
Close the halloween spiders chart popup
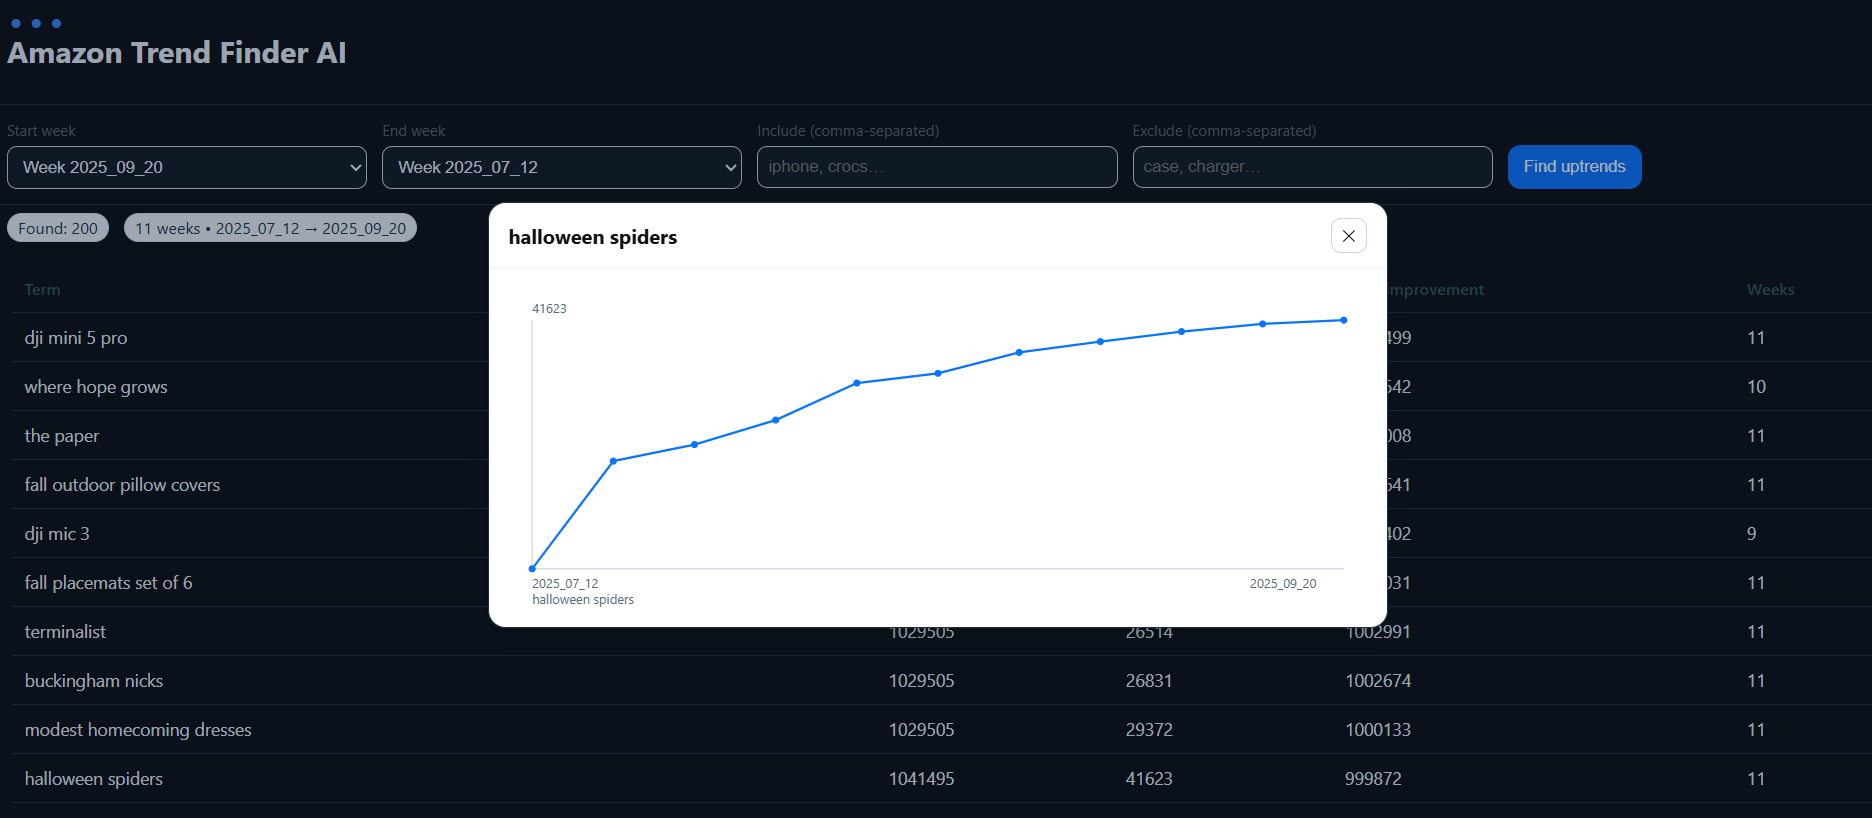coord(1348,236)
